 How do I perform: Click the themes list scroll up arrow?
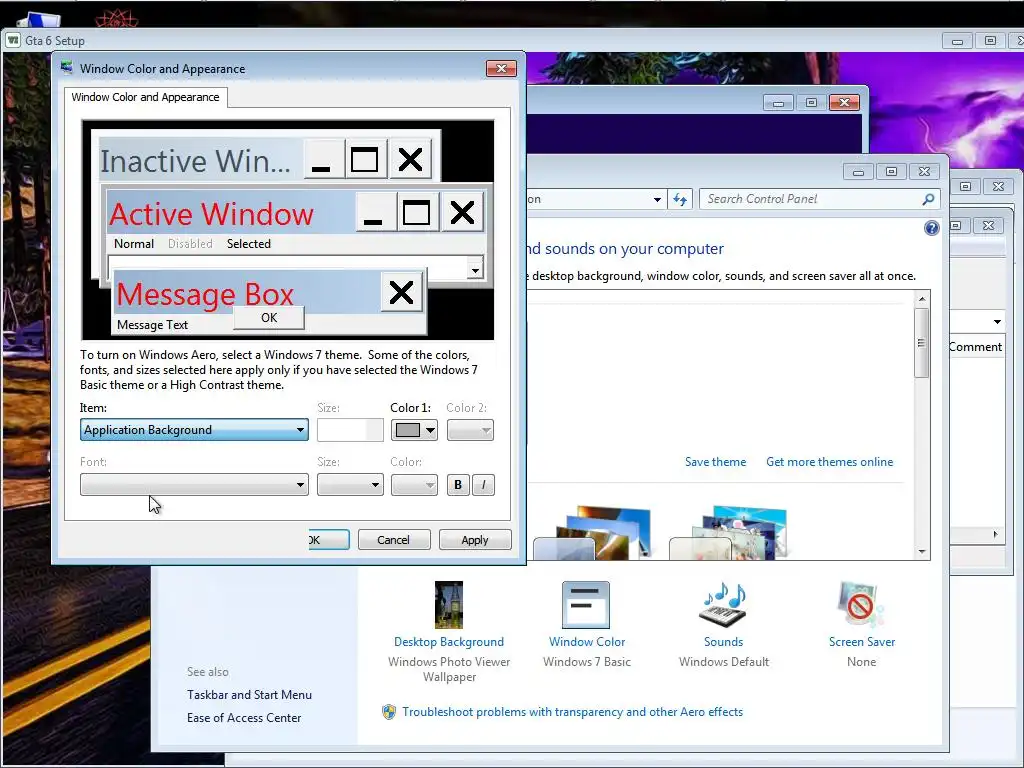pos(922,299)
